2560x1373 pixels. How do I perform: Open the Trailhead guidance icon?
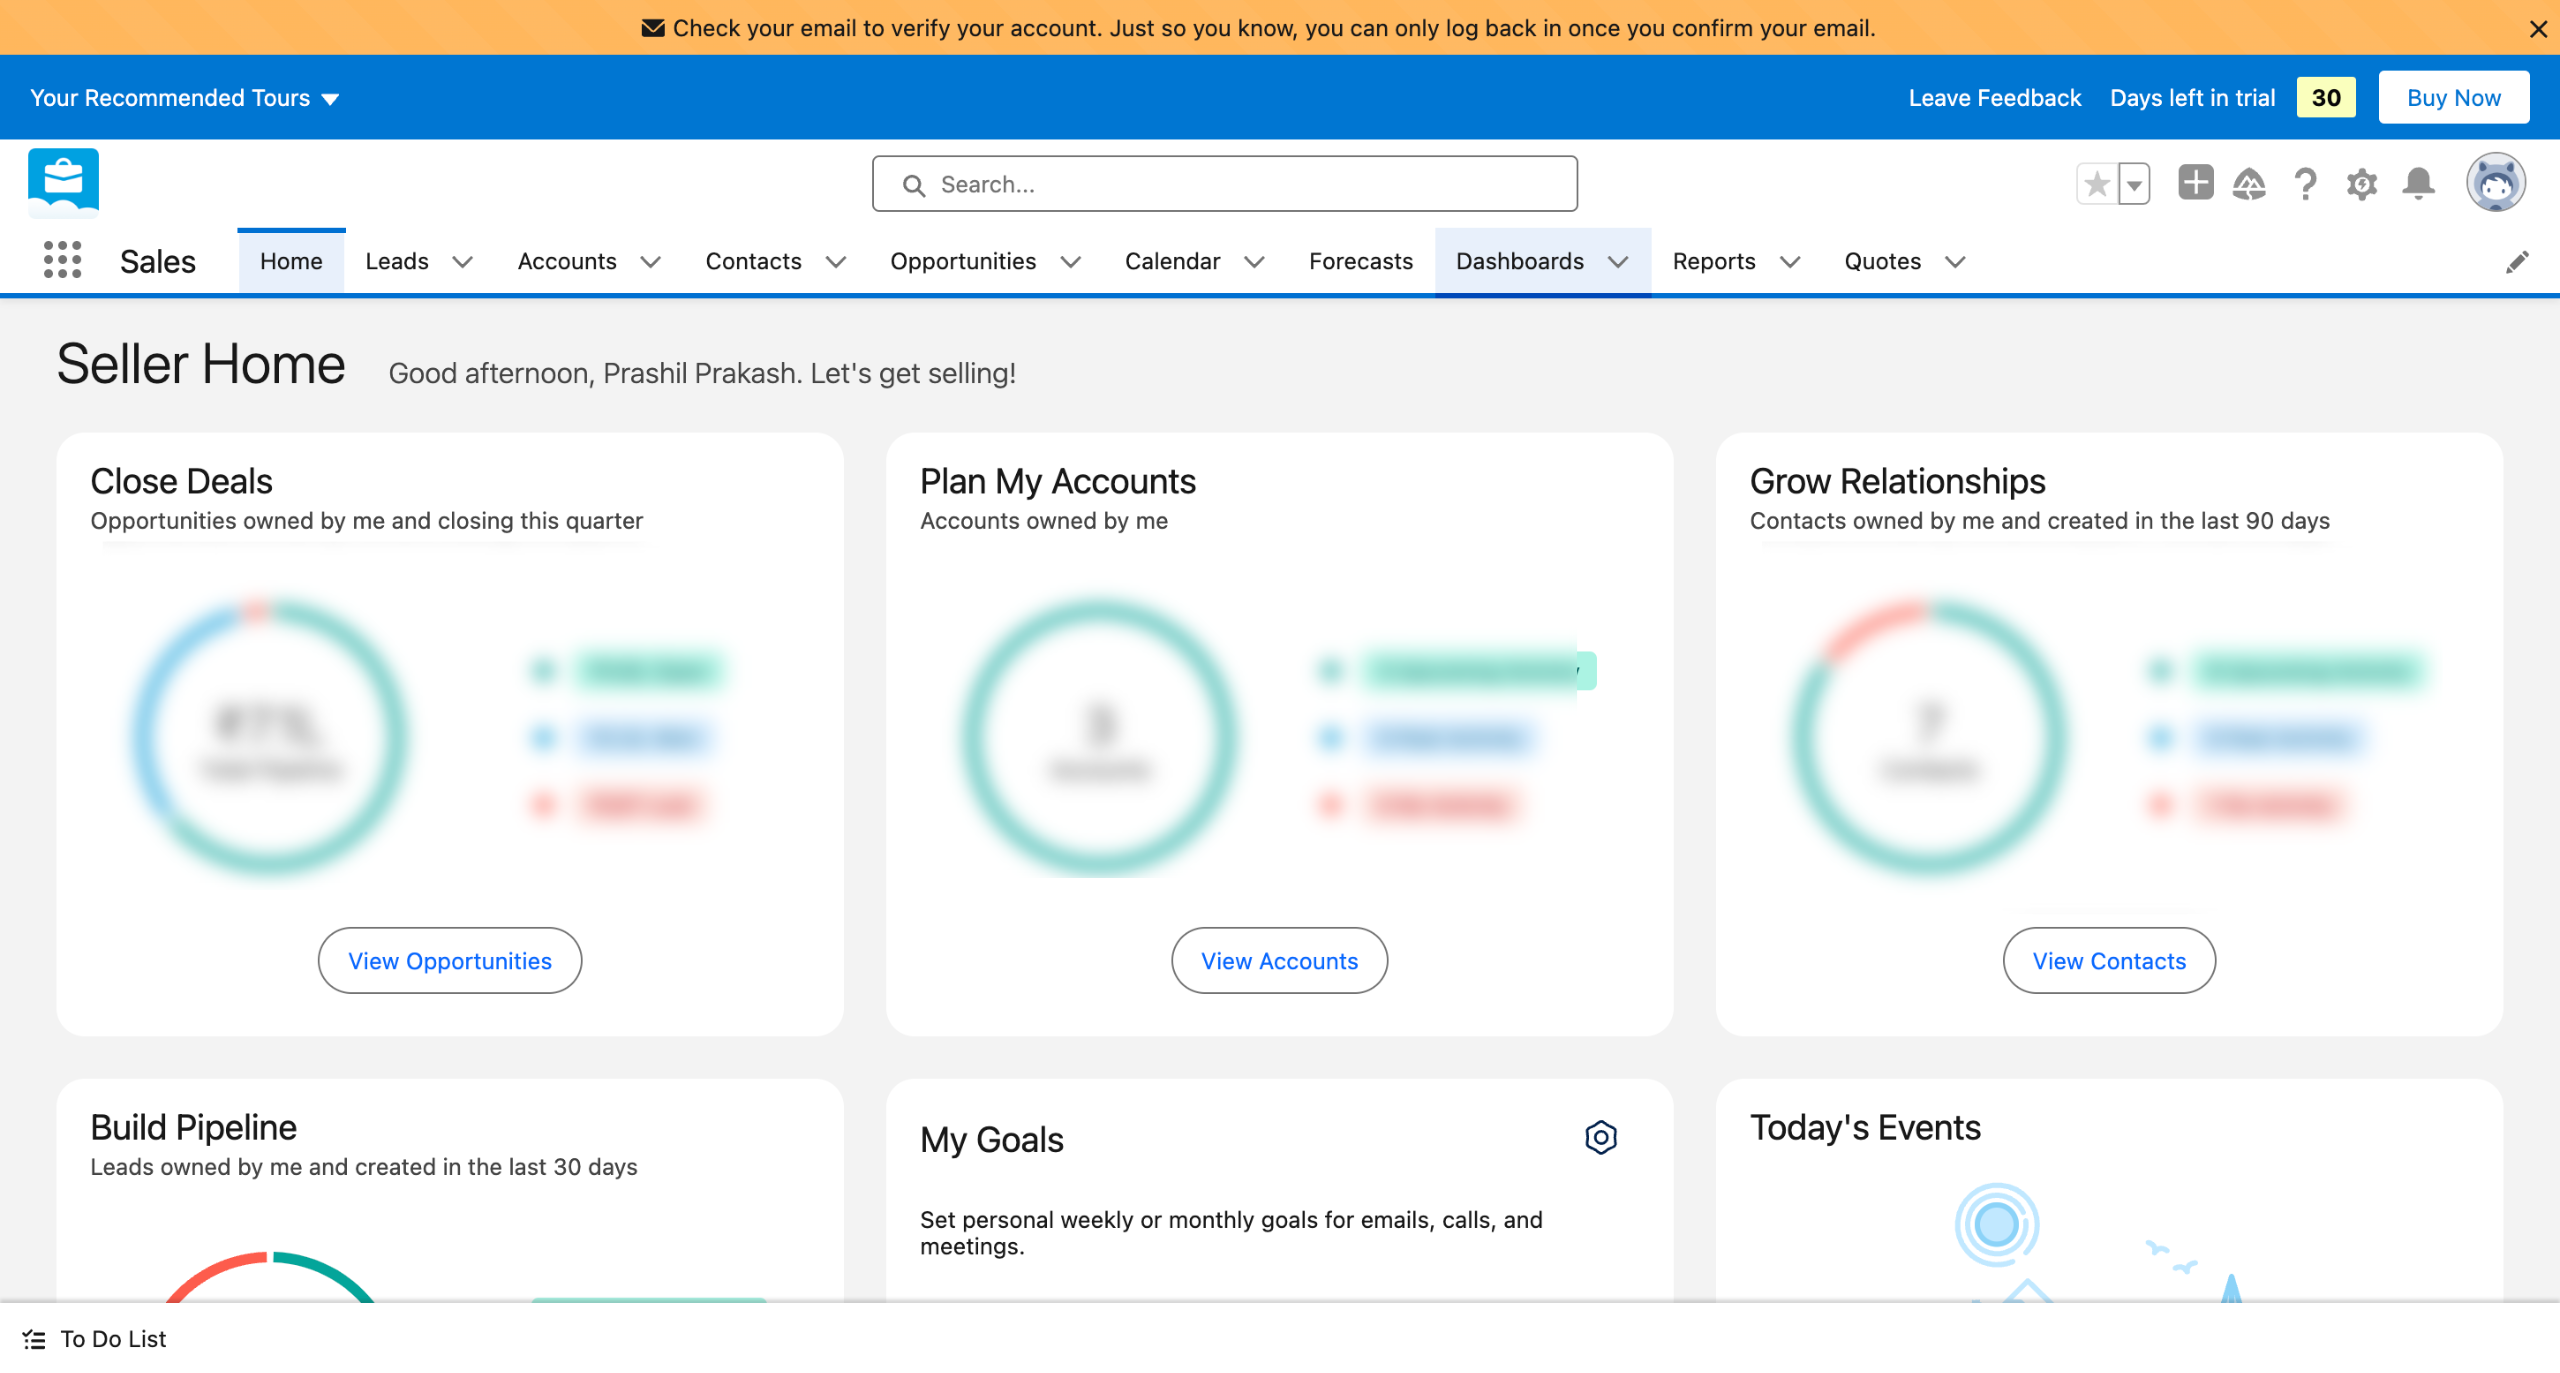[x=2249, y=184]
